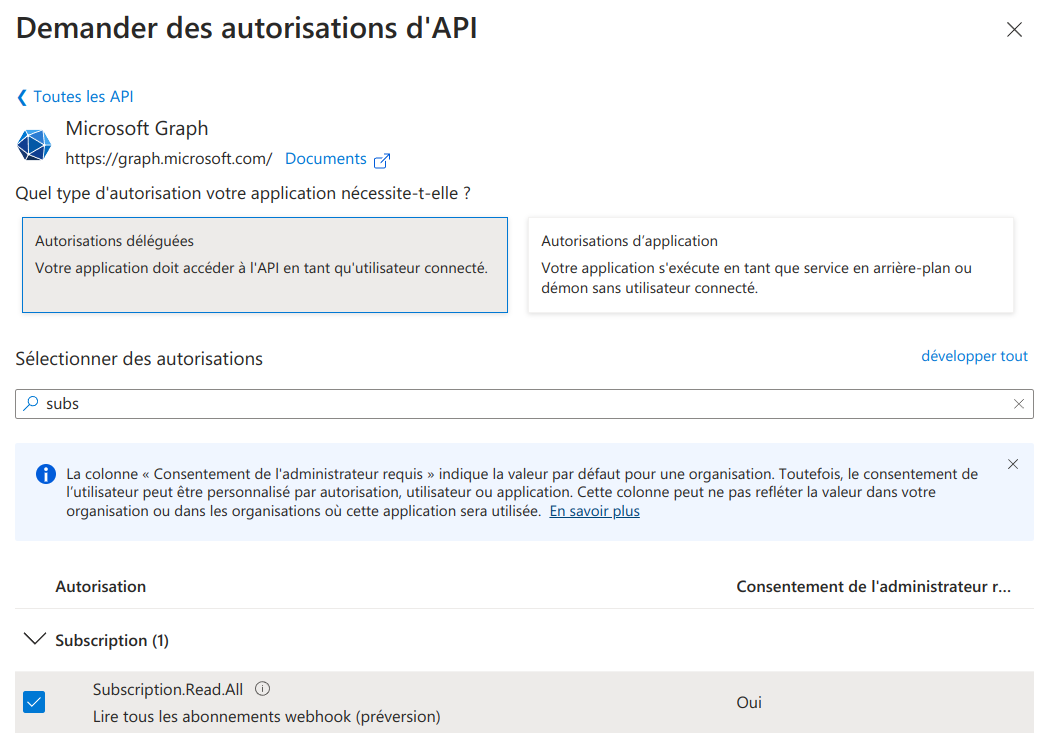Click the external link icon beside Documents

click(x=382, y=160)
